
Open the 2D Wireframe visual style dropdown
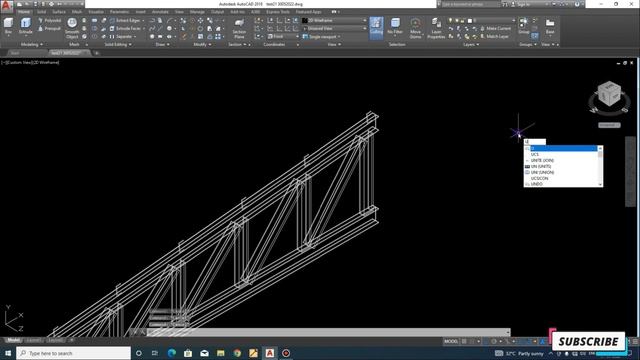pos(334,20)
